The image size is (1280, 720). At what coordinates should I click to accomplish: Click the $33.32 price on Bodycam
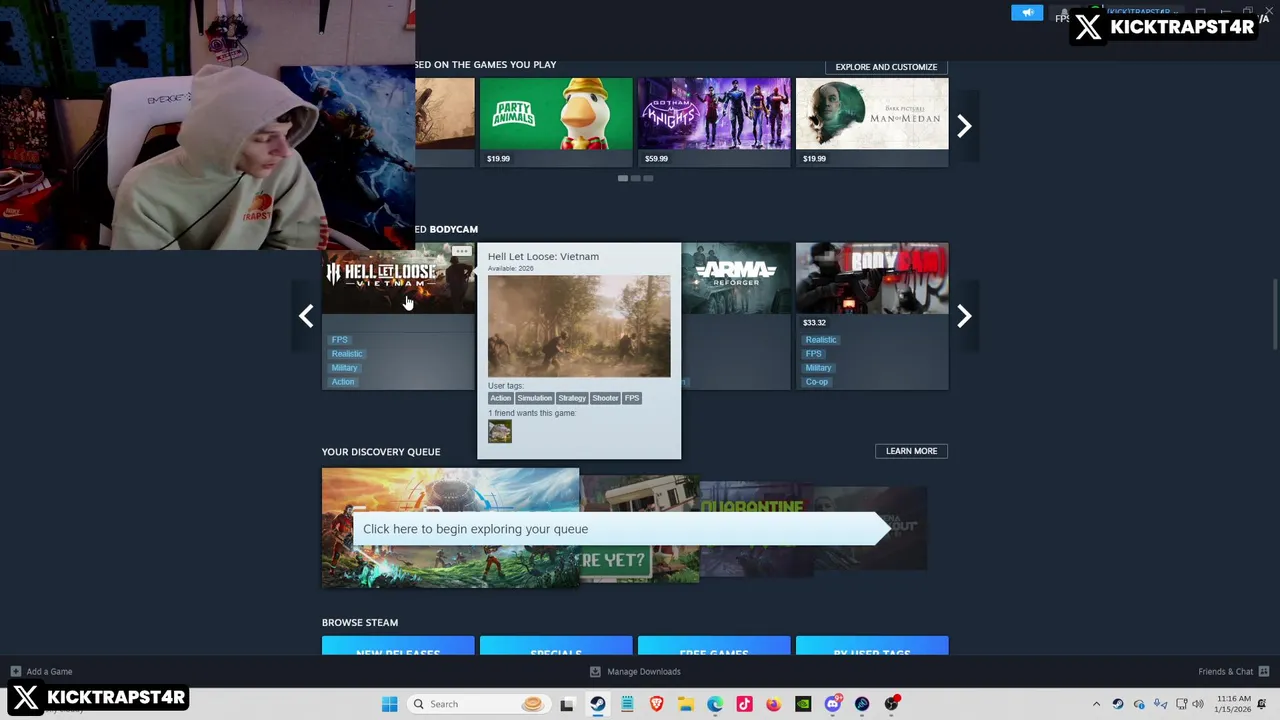tap(814, 323)
